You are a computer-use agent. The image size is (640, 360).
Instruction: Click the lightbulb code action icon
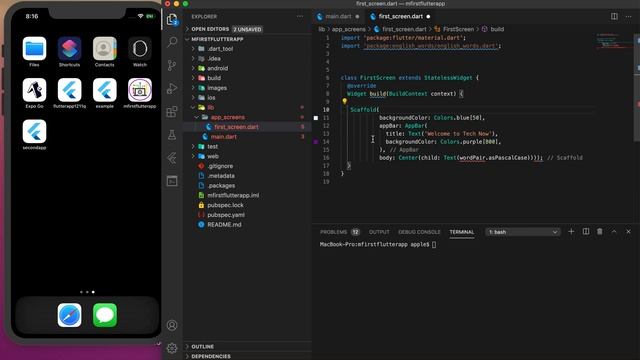pyautogui.click(x=344, y=101)
